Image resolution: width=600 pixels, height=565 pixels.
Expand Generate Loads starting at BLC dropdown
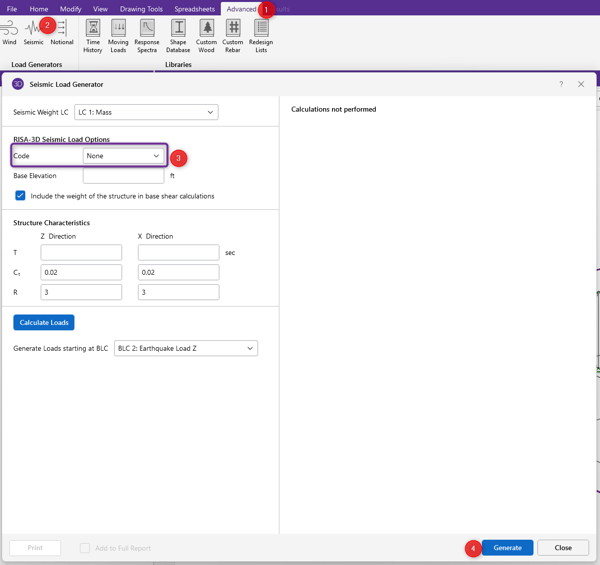[x=186, y=348]
